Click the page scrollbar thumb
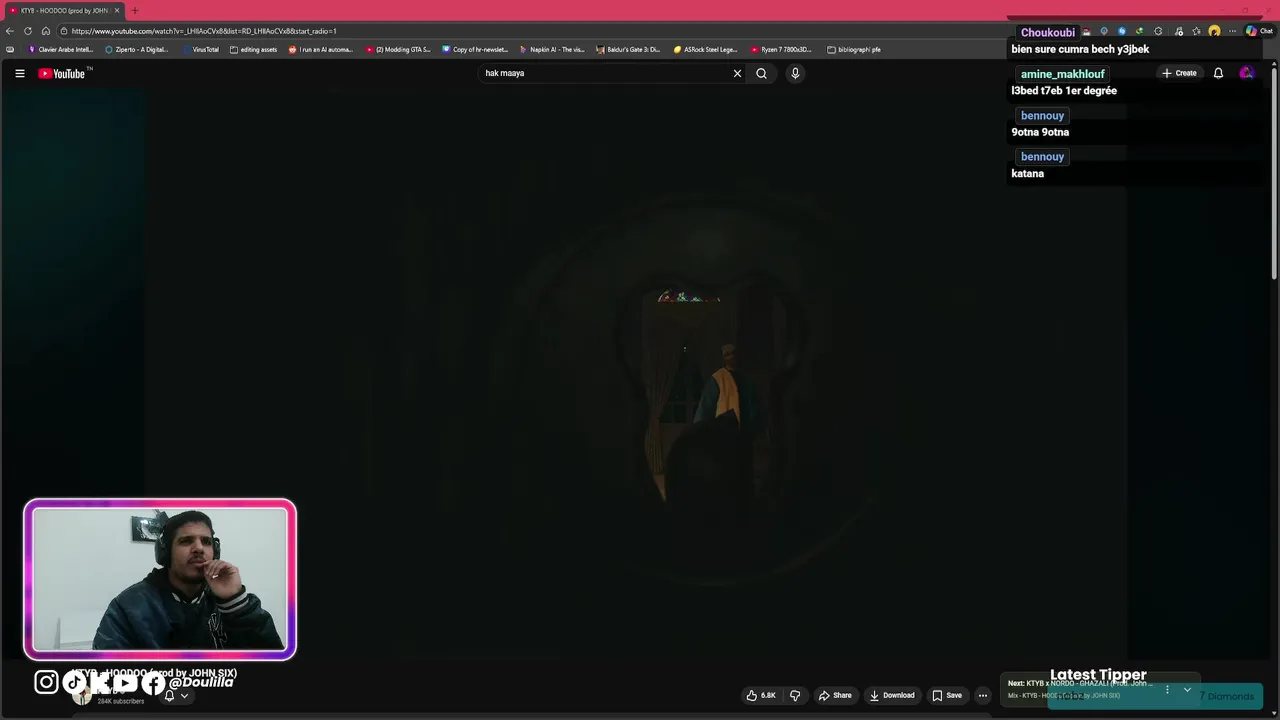The height and width of the screenshot is (720, 1280). (1274, 172)
